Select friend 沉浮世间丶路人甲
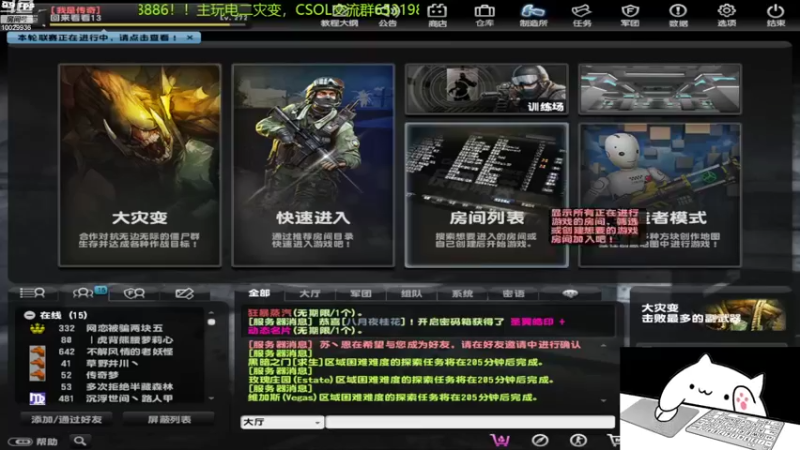This screenshot has width=800, height=450. [130, 398]
